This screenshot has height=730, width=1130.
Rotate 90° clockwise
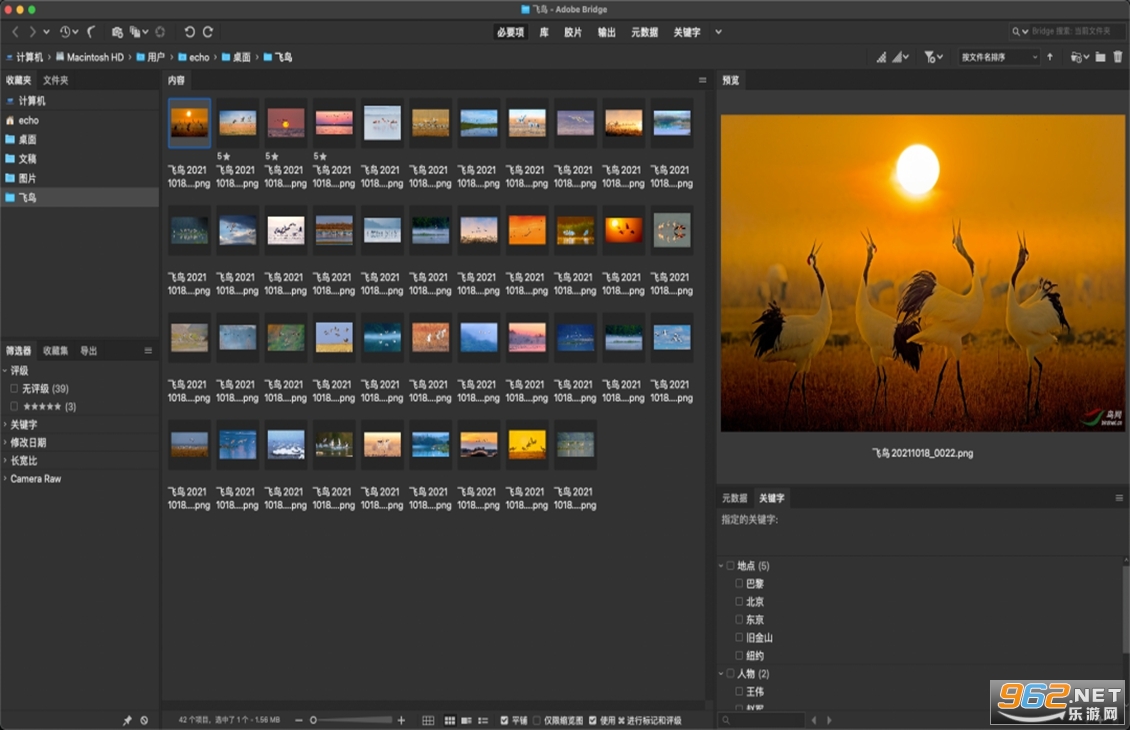point(208,32)
